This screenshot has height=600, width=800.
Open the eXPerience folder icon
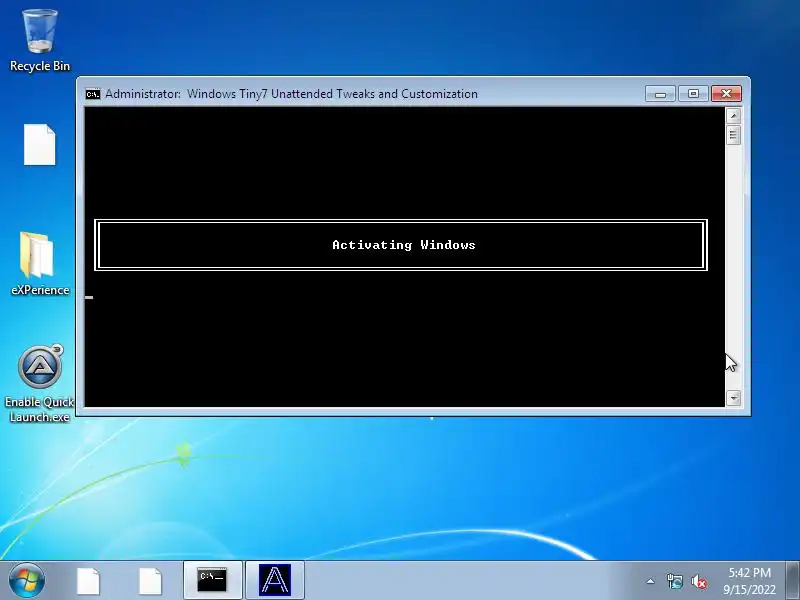pos(40,264)
